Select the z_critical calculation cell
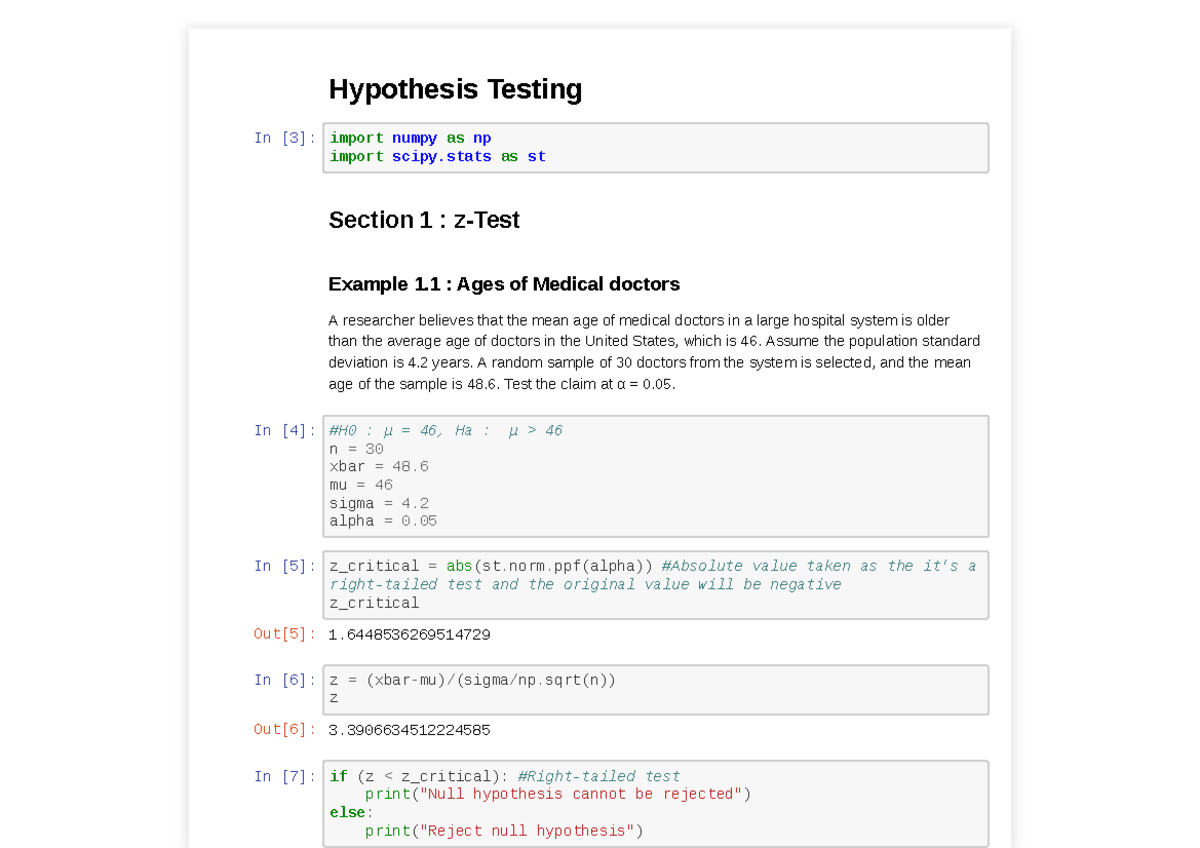Viewport: 1200px width, 848px height. point(655,584)
